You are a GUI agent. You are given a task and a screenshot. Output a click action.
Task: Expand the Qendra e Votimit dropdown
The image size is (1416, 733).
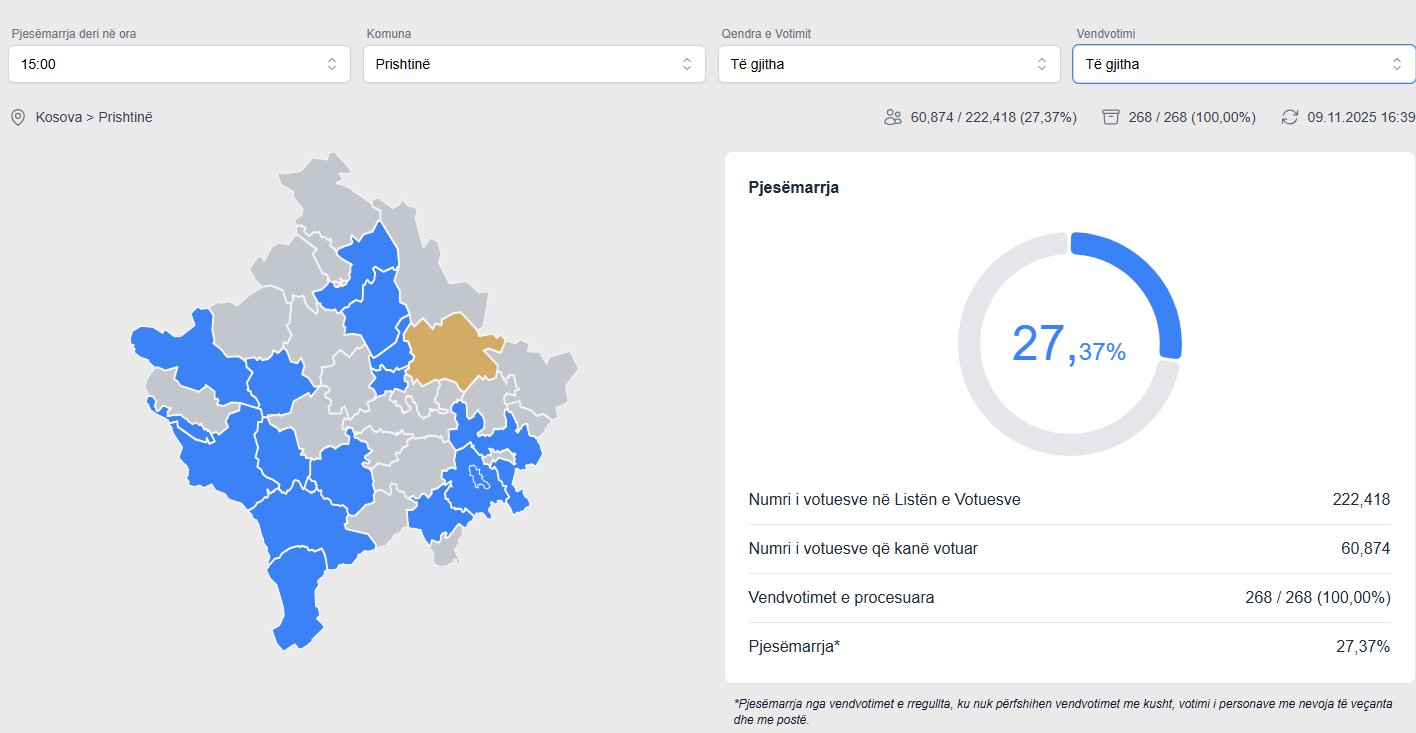point(888,64)
